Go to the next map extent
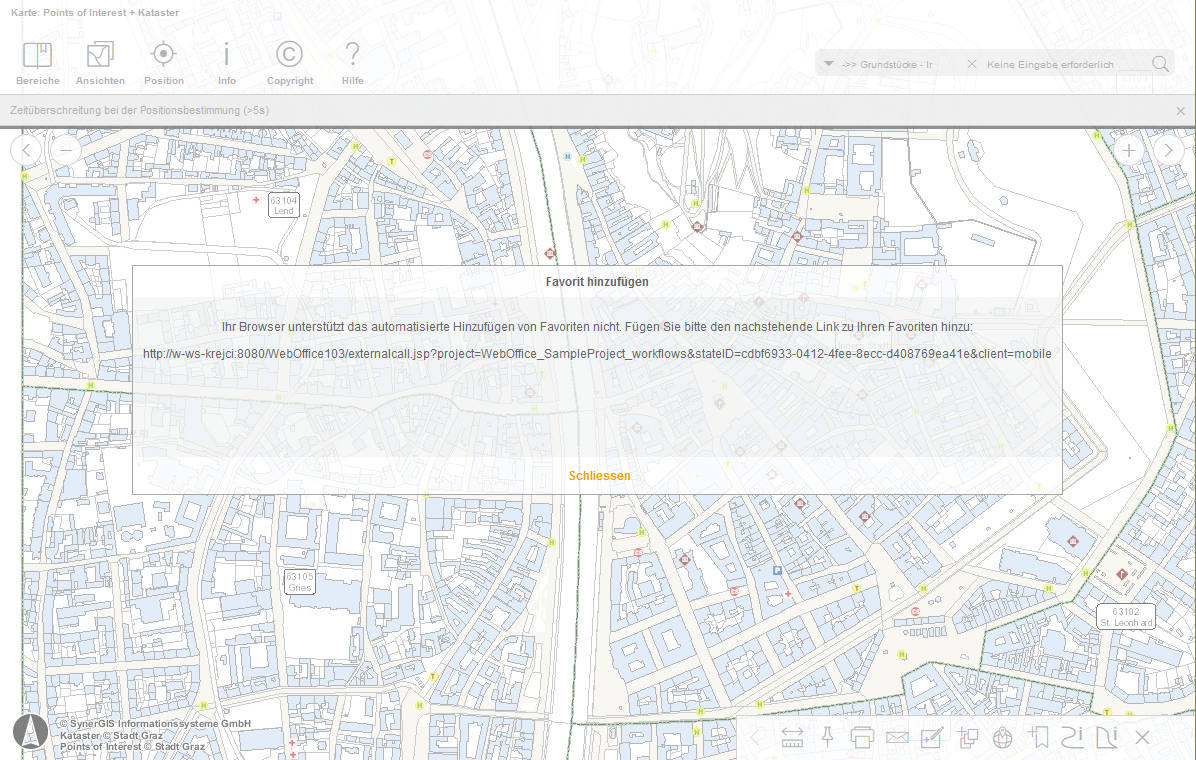Image resolution: width=1196 pixels, height=760 pixels. click(x=1169, y=150)
